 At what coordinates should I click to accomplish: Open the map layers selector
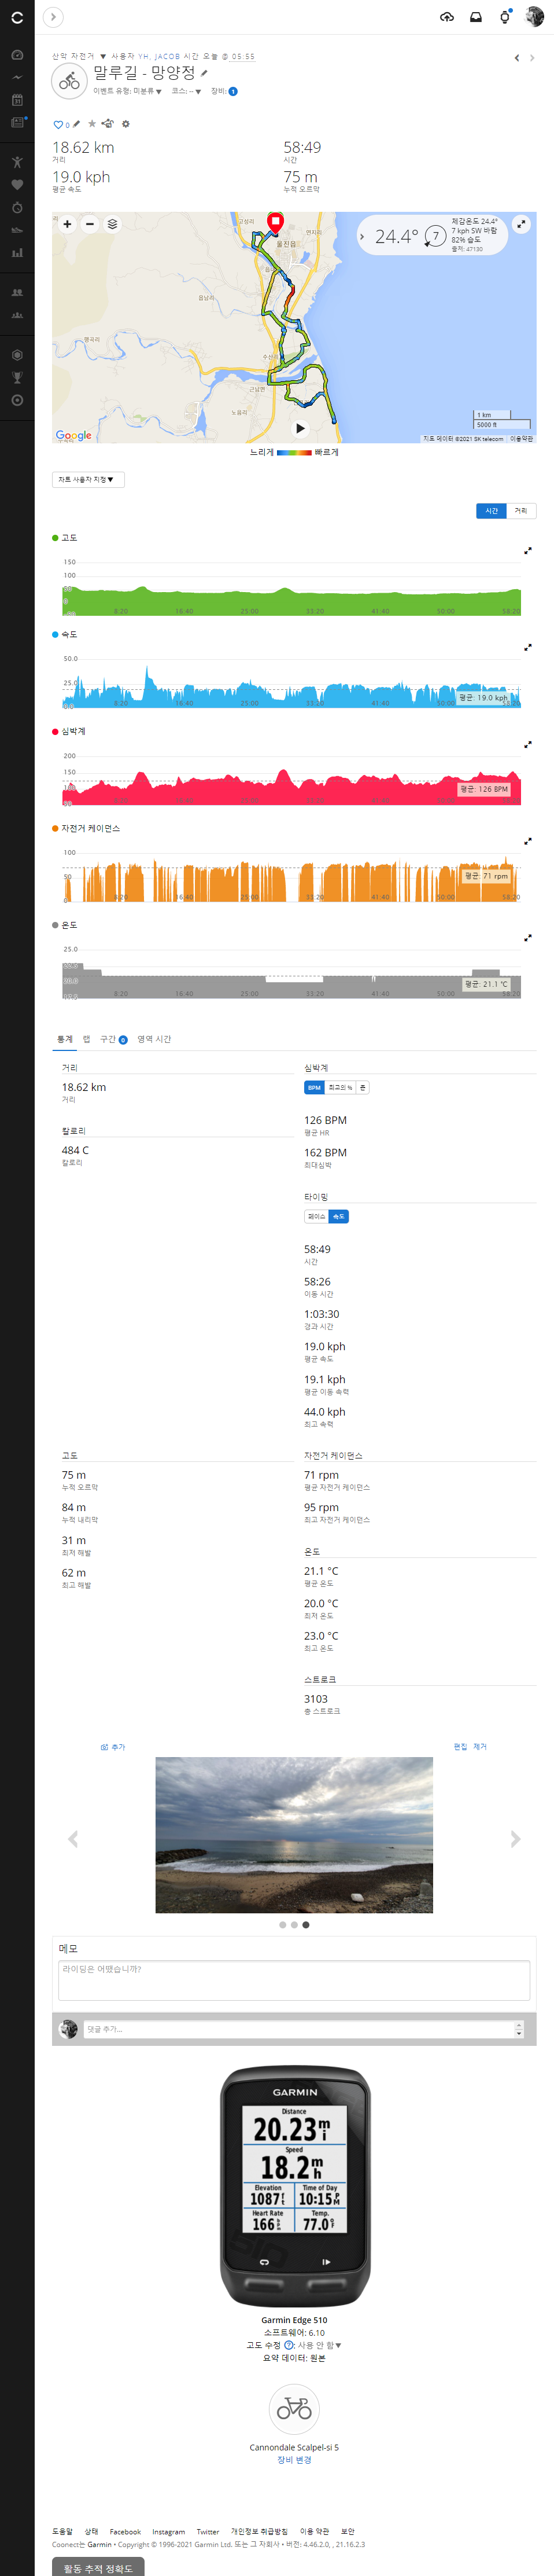(112, 224)
